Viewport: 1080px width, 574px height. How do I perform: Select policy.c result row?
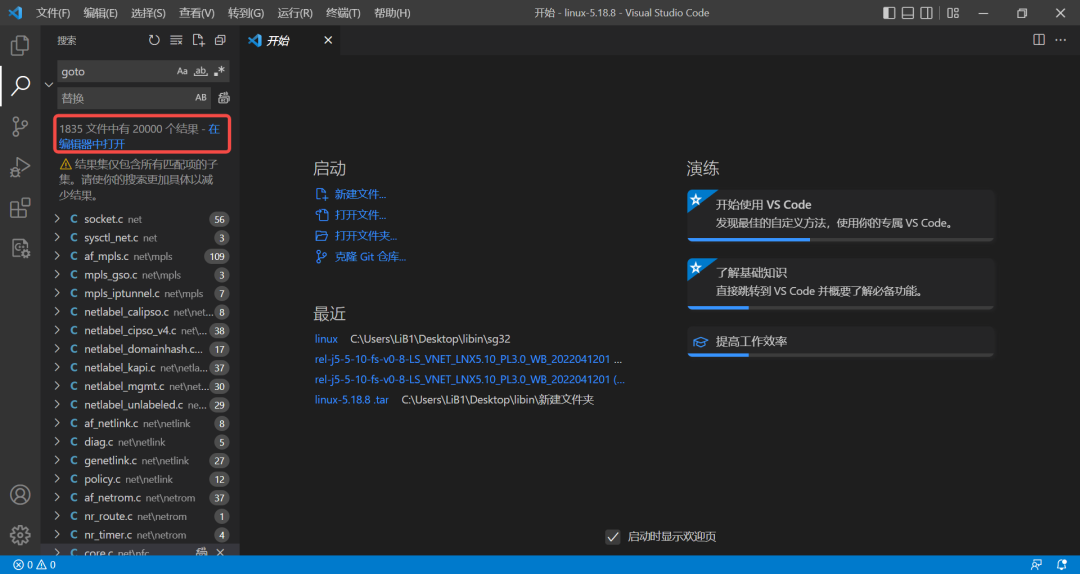pos(141,479)
